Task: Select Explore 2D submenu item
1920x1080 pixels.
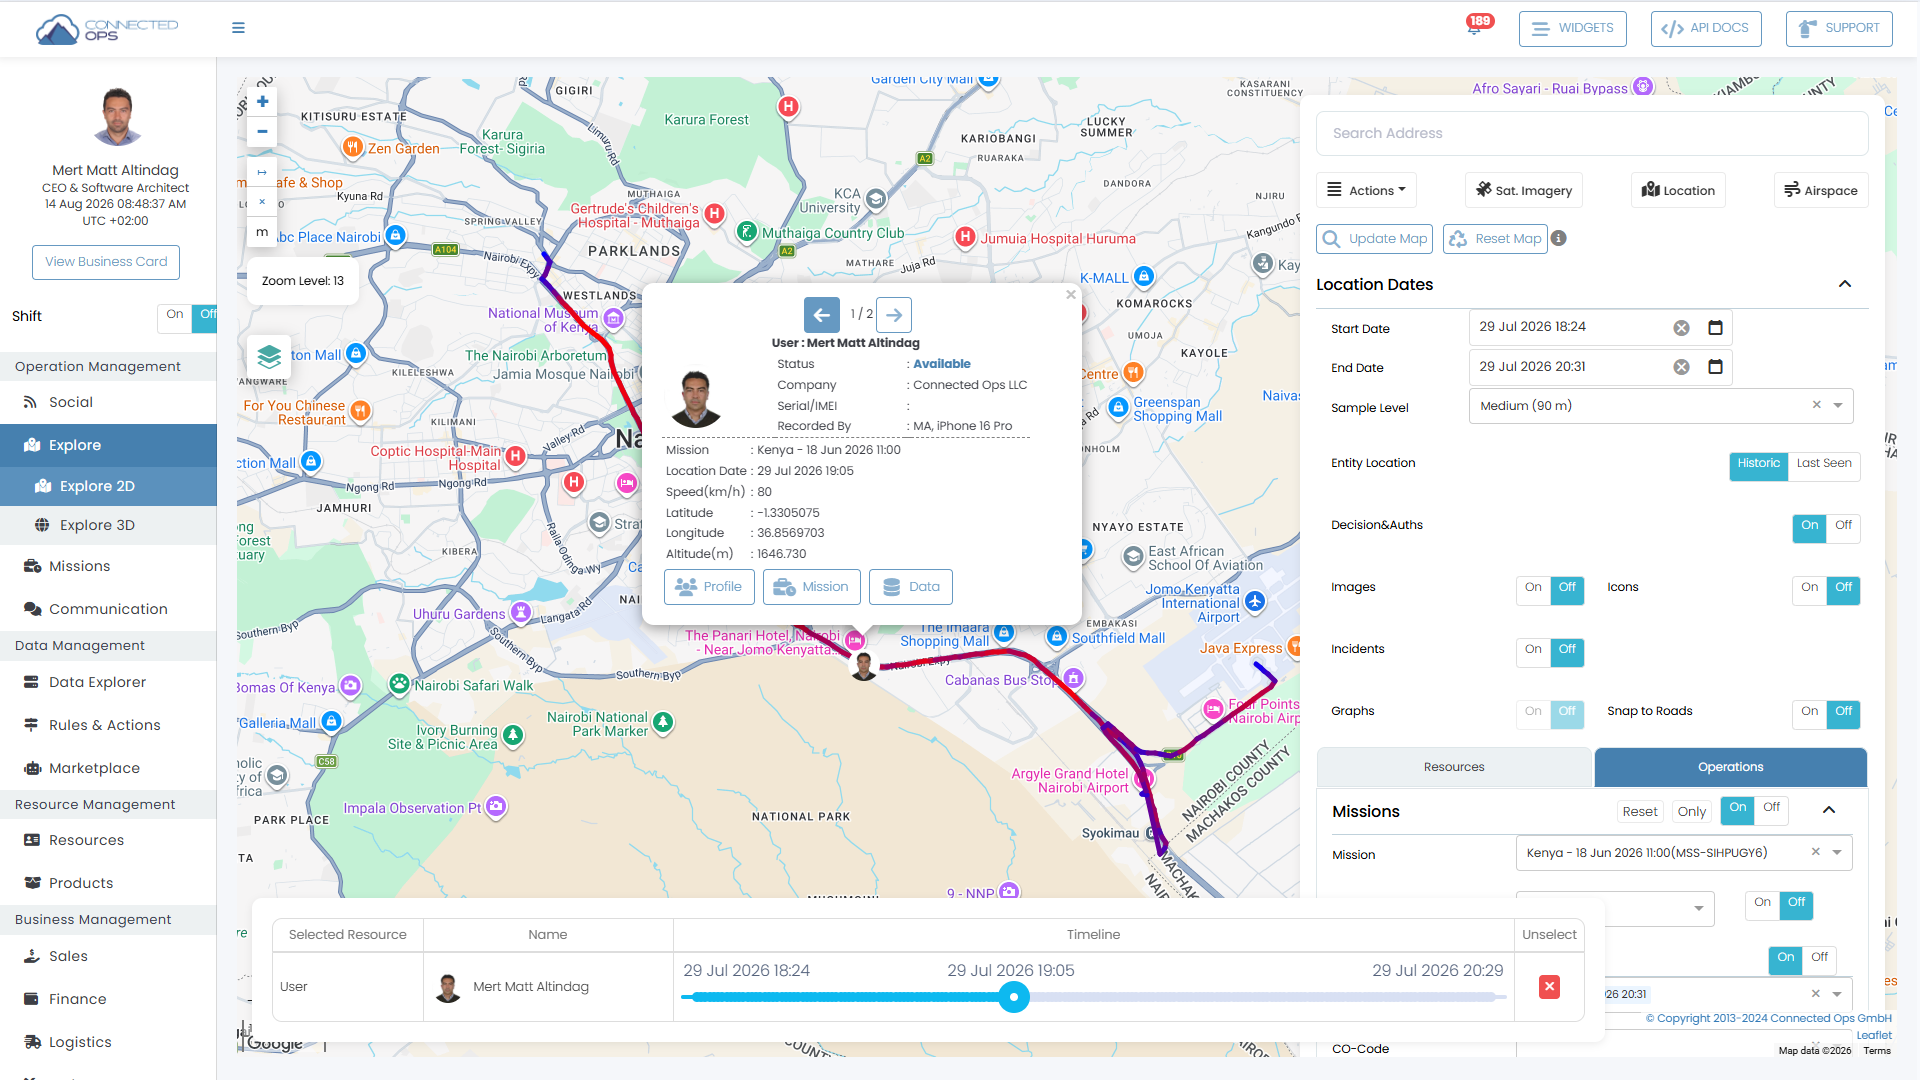Action: point(108,486)
